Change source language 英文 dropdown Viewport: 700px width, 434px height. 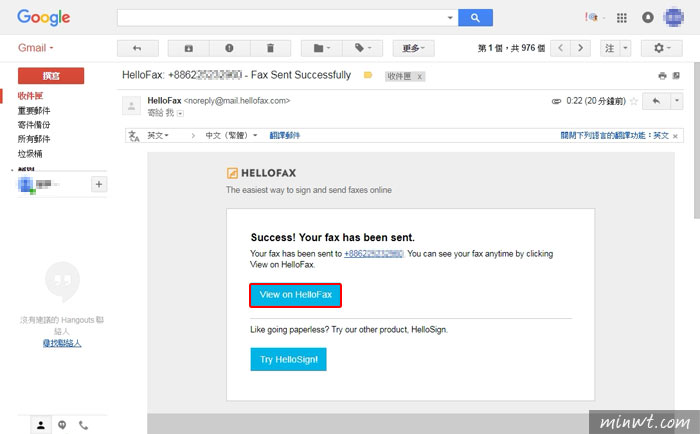pos(158,135)
